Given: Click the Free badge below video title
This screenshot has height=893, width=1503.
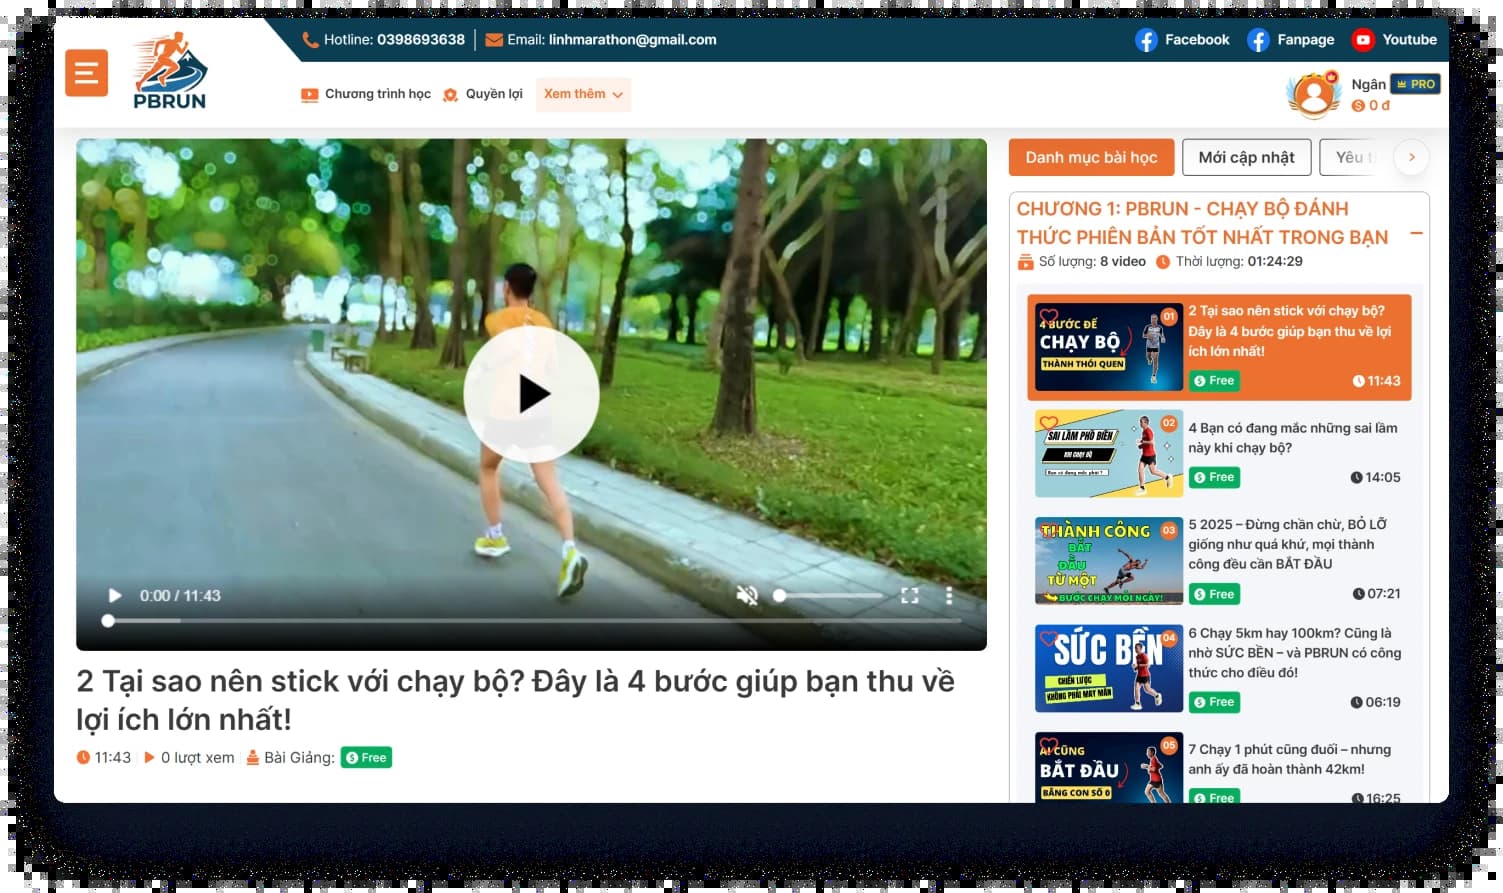Looking at the screenshot, I should (366, 758).
